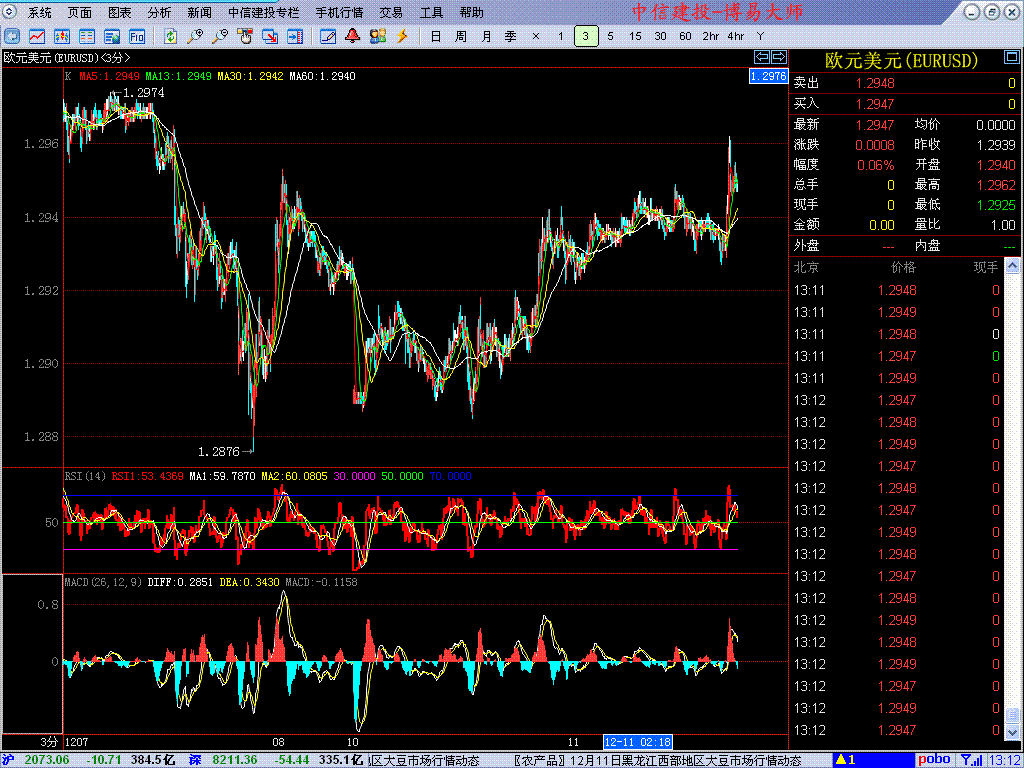Open the 分析 menu
This screenshot has width=1024, height=768.
click(159, 12)
